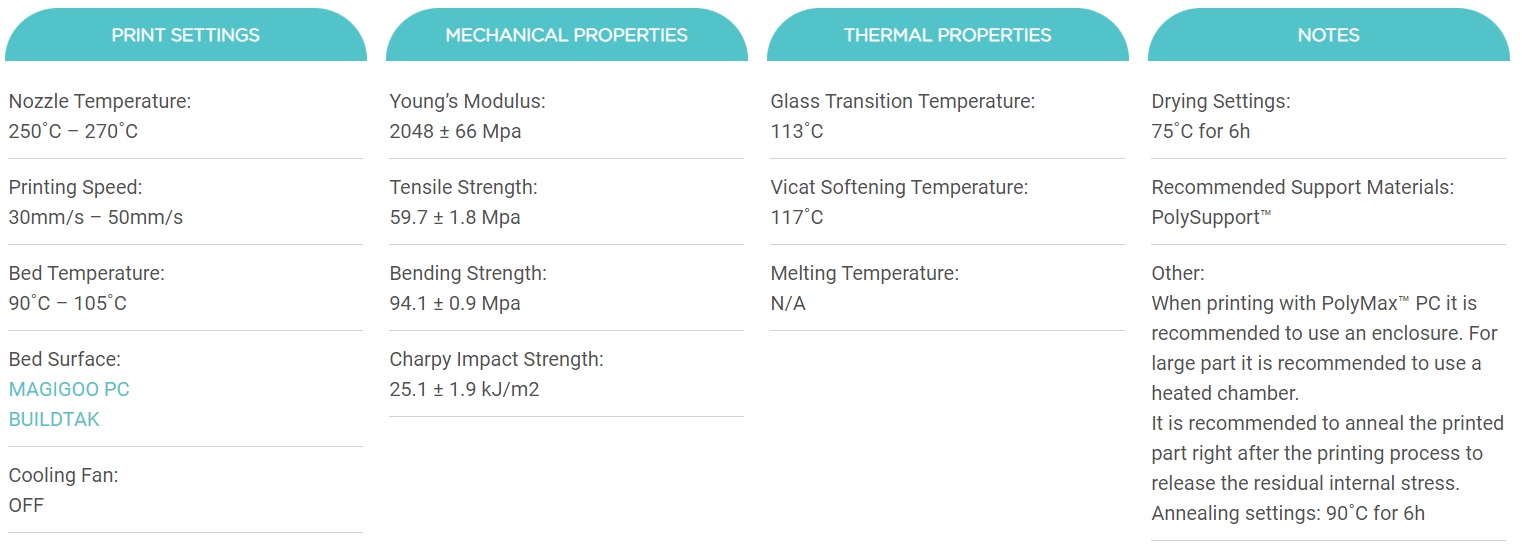The height and width of the screenshot is (551, 1522).
Task: Click the NOTES header
Action: (1328, 35)
